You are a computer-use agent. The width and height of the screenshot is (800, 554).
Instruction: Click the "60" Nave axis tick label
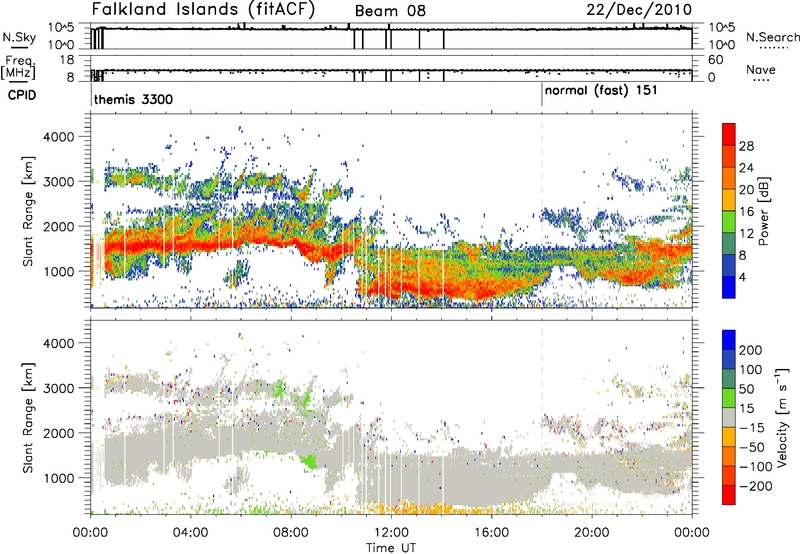tap(716, 60)
